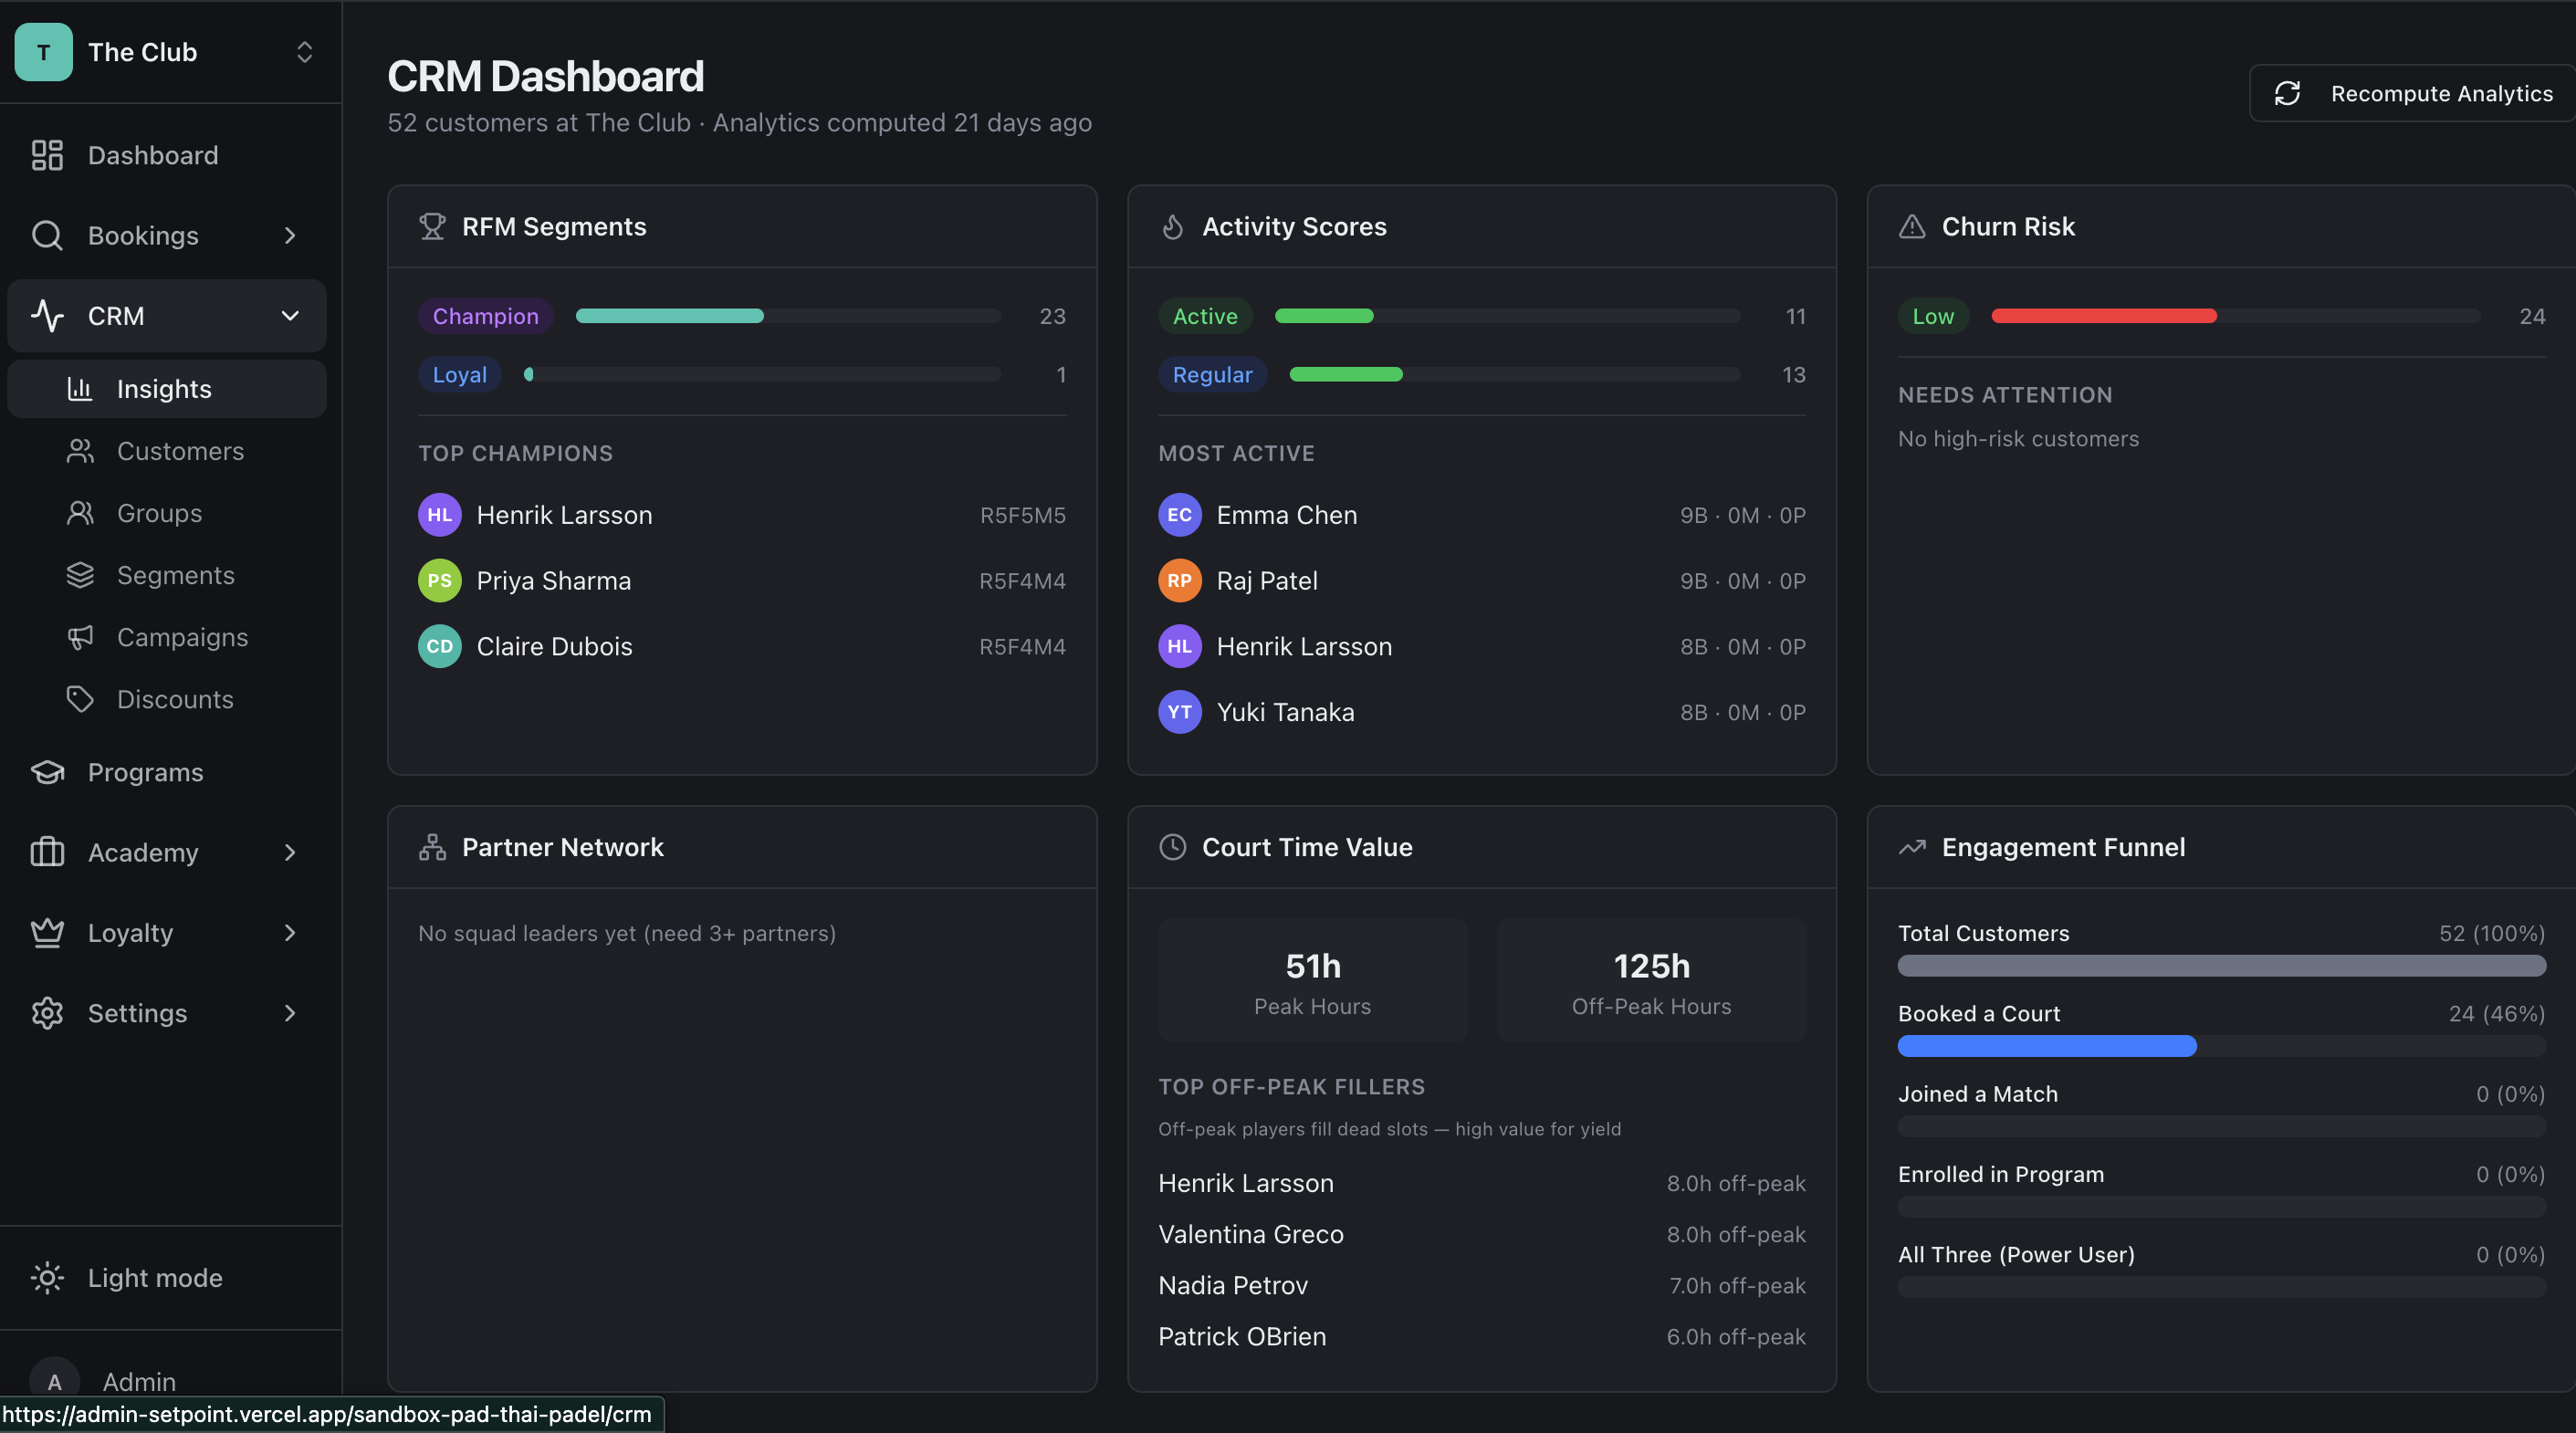
Task: Click the Programs graduation cap icon
Action: [x=47, y=772]
